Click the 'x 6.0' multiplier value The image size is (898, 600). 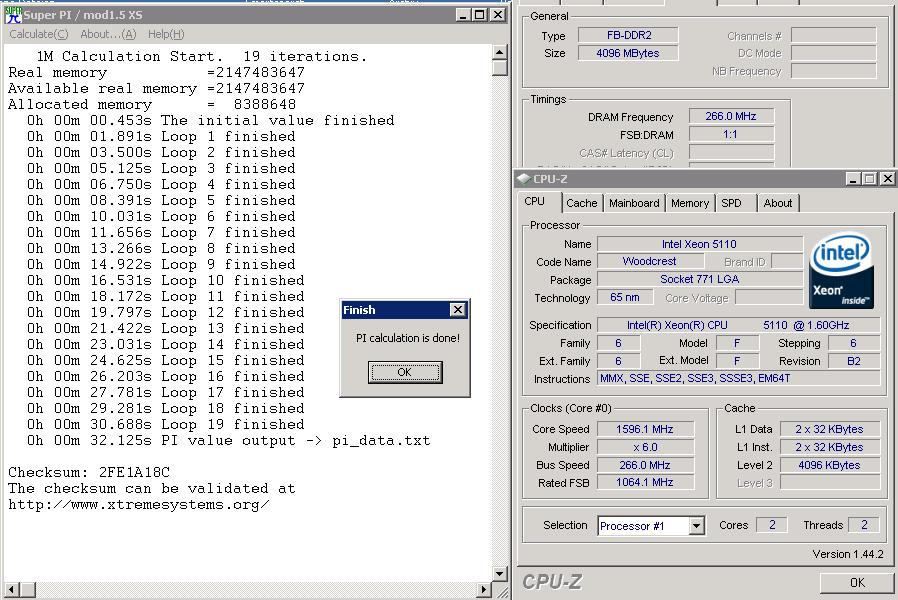(645, 447)
